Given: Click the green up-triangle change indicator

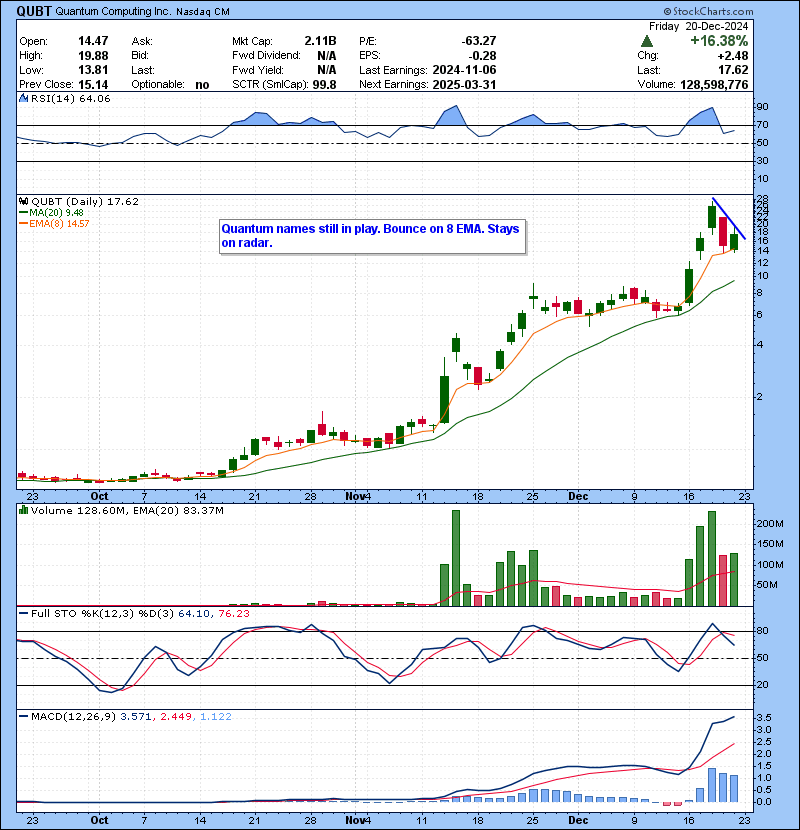Looking at the screenshot, I should pyautogui.click(x=646, y=41).
